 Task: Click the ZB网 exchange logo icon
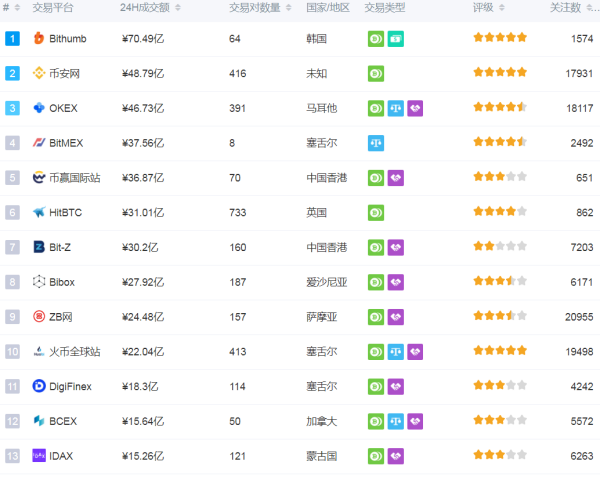click(39, 317)
